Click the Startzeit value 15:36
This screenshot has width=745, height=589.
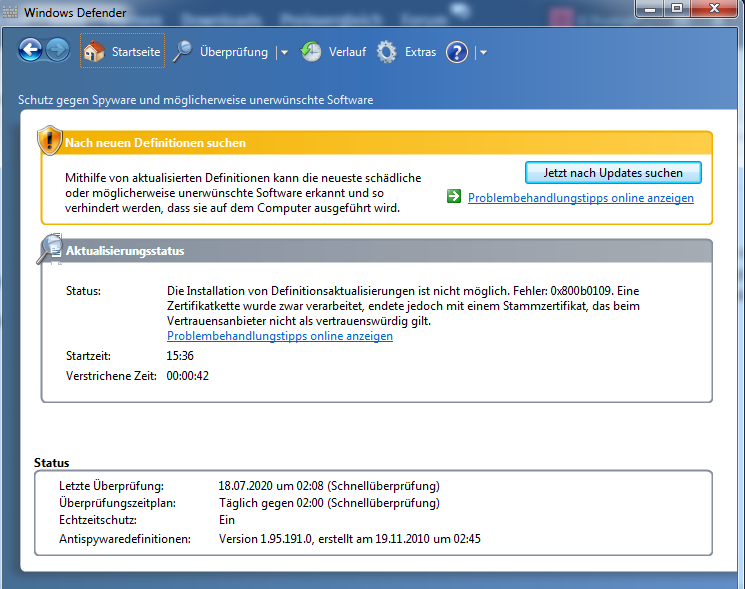coord(180,356)
